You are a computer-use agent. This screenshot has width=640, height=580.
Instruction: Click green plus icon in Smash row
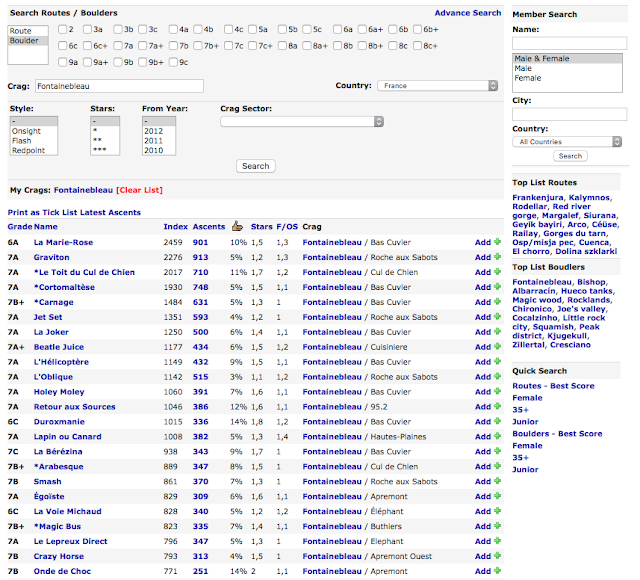[497, 481]
